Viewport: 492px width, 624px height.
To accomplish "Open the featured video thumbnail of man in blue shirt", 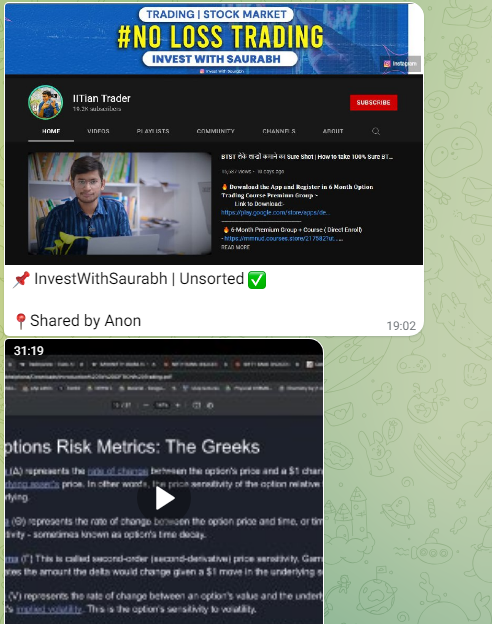I will tap(120, 203).
